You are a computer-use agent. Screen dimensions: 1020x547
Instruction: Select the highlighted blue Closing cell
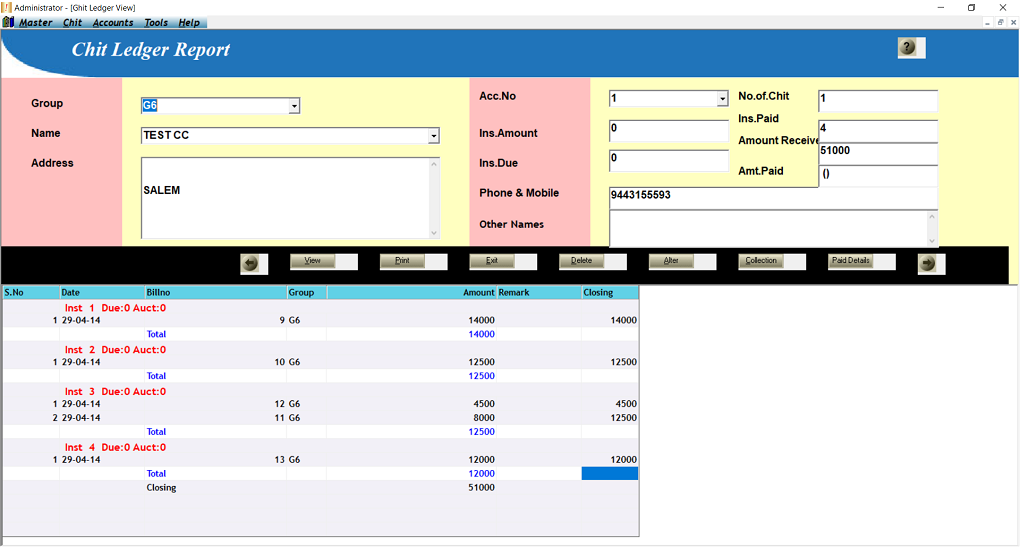610,474
